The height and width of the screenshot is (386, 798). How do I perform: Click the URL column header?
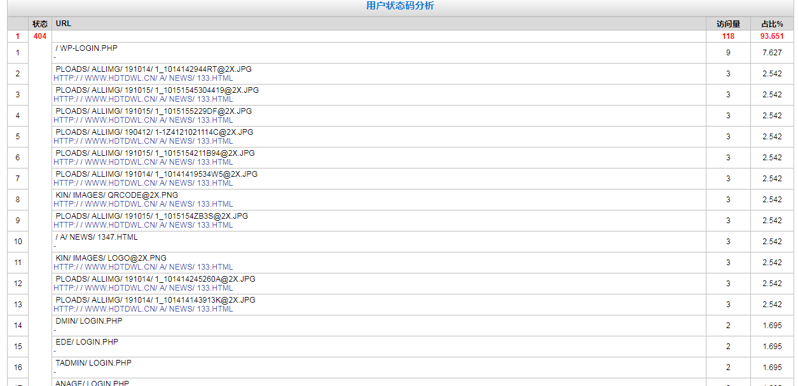64,23
